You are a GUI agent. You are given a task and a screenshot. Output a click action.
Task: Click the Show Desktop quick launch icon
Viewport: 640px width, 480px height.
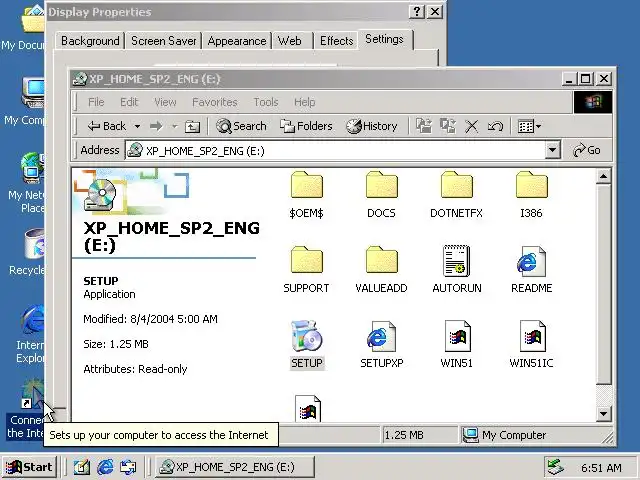[x=81, y=467]
